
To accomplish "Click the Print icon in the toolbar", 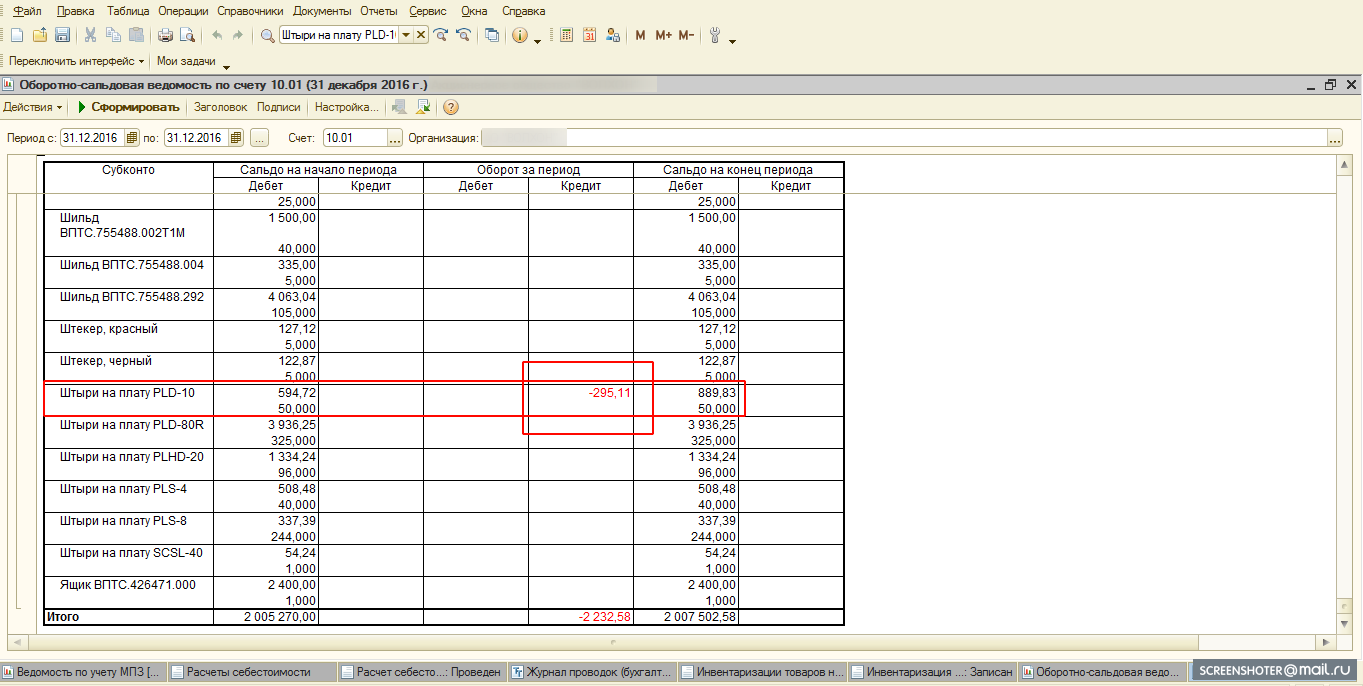I will click(165, 35).
